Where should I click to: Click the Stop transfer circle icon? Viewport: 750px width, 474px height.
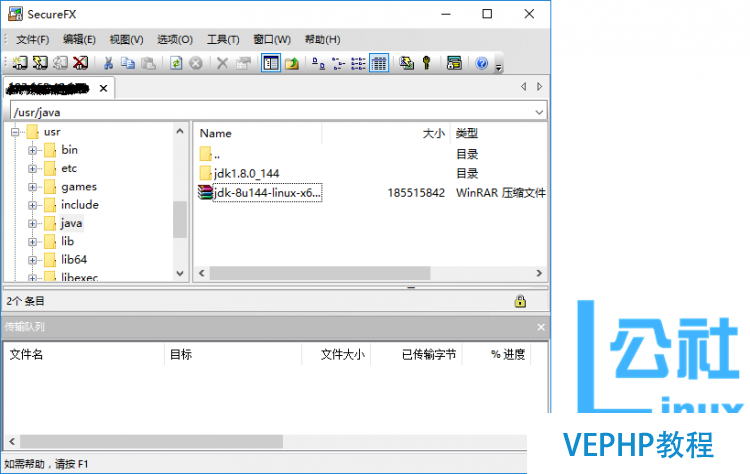[196, 63]
